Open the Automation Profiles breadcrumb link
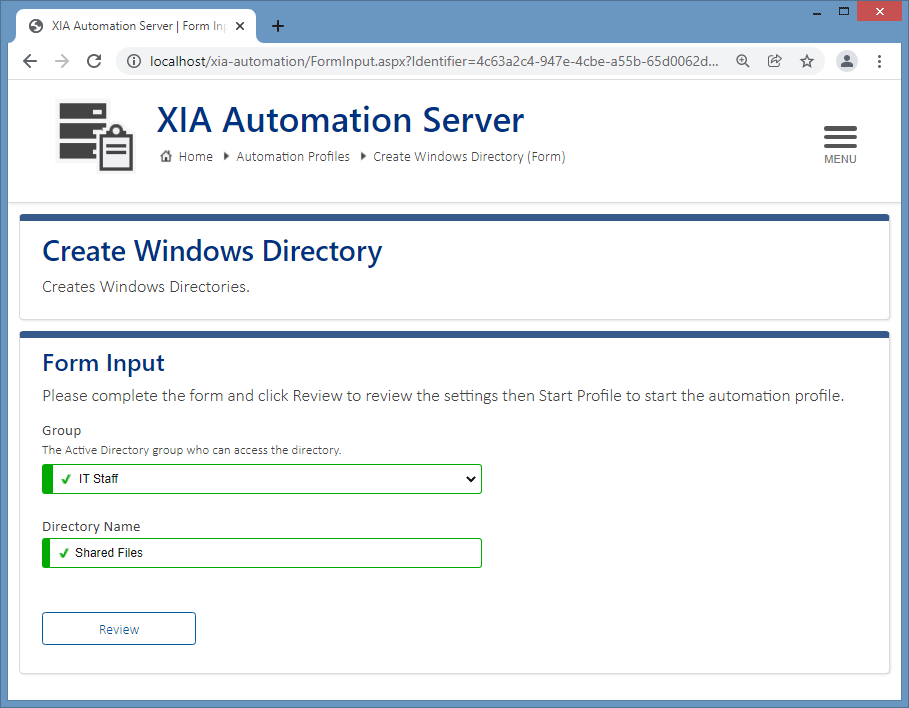909x708 pixels. [x=293, y=156]
